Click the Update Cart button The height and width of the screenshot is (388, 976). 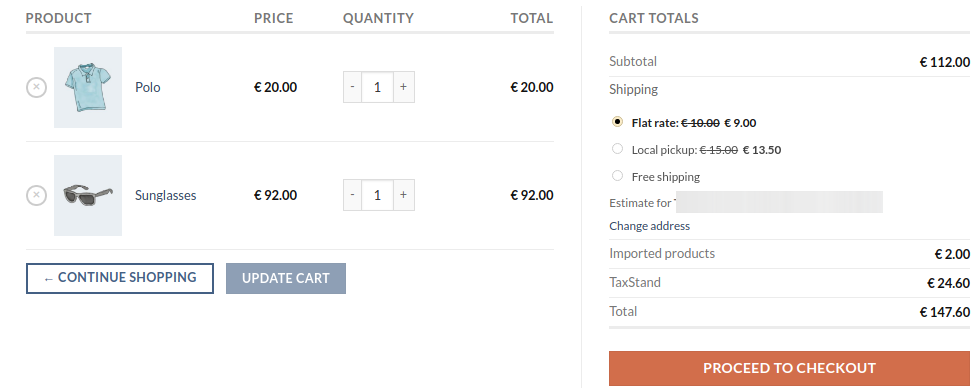coord(286,278)
